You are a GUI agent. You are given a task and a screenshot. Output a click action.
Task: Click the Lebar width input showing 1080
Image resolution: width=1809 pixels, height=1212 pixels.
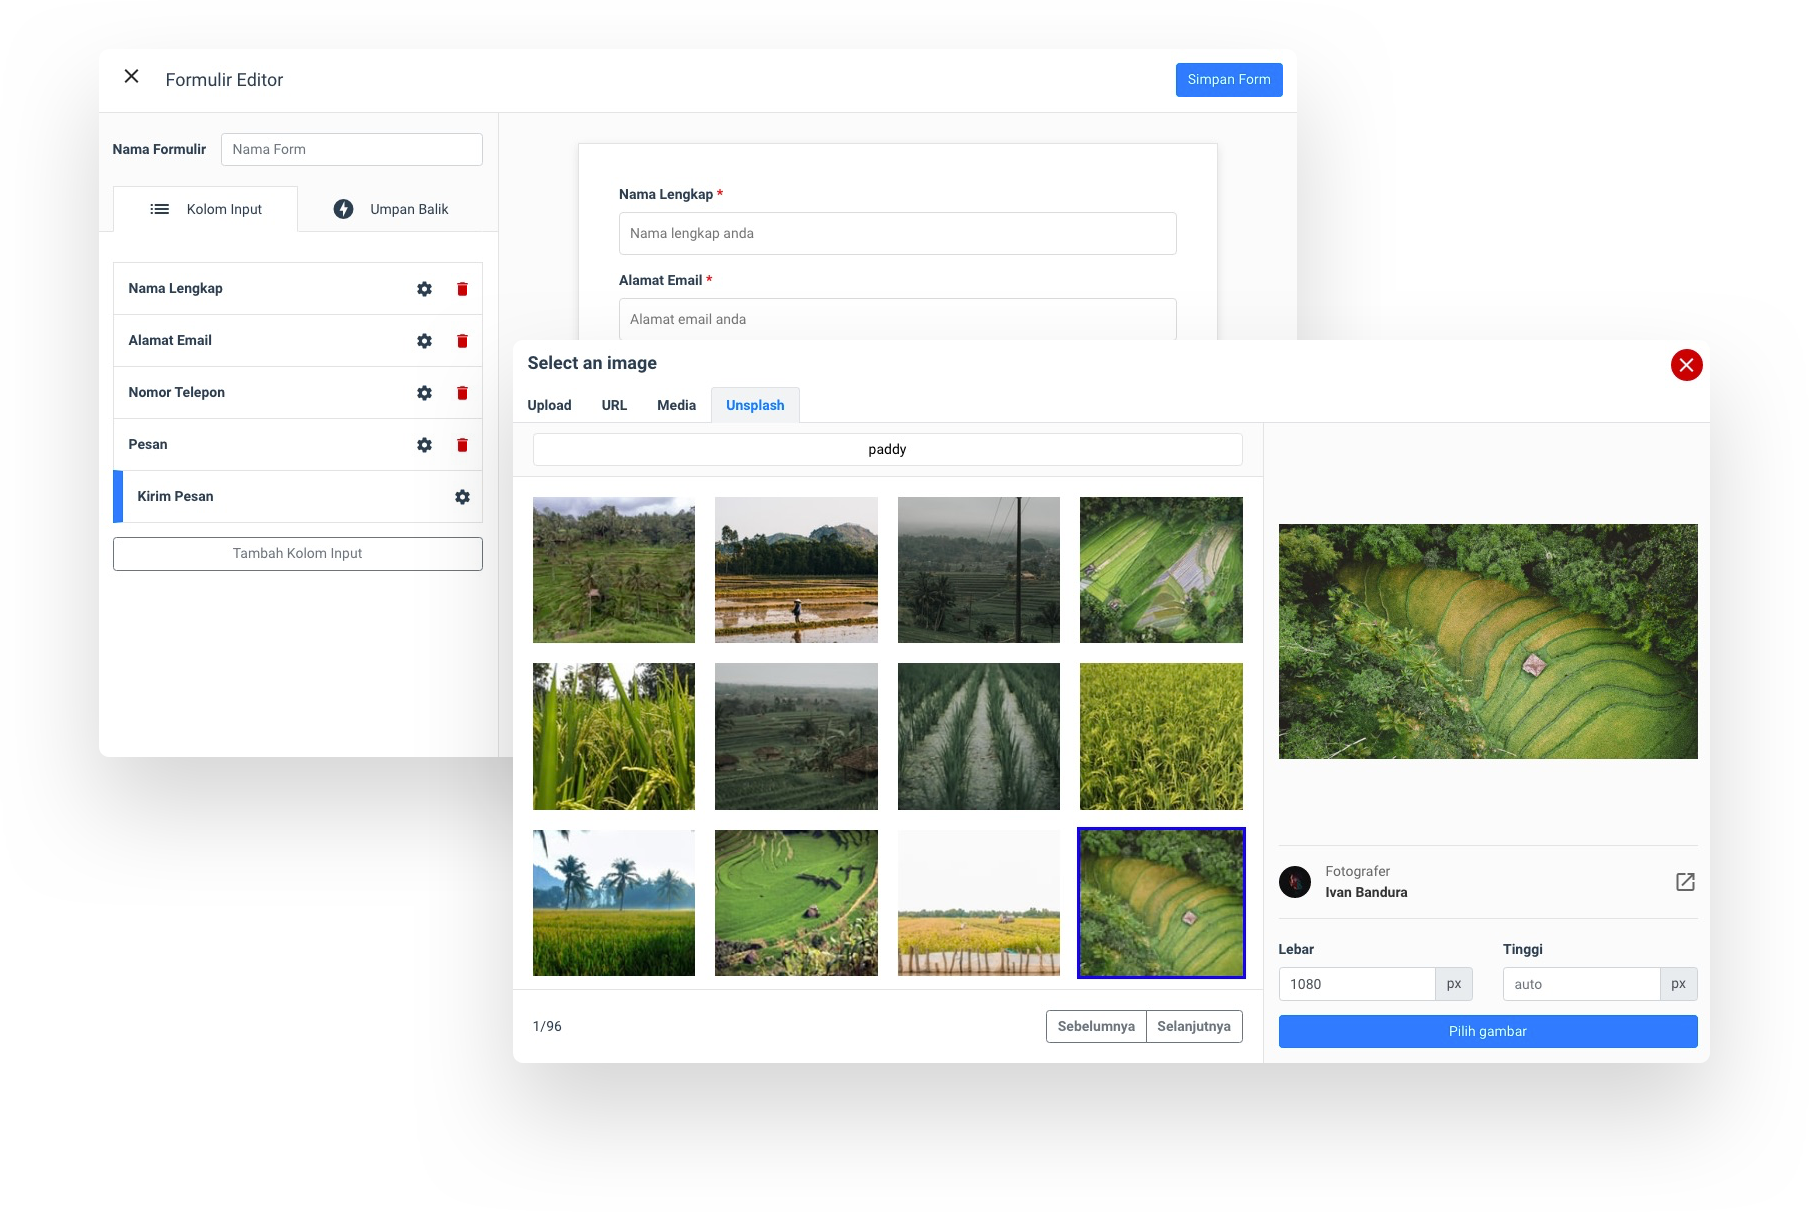point(1357,983)
